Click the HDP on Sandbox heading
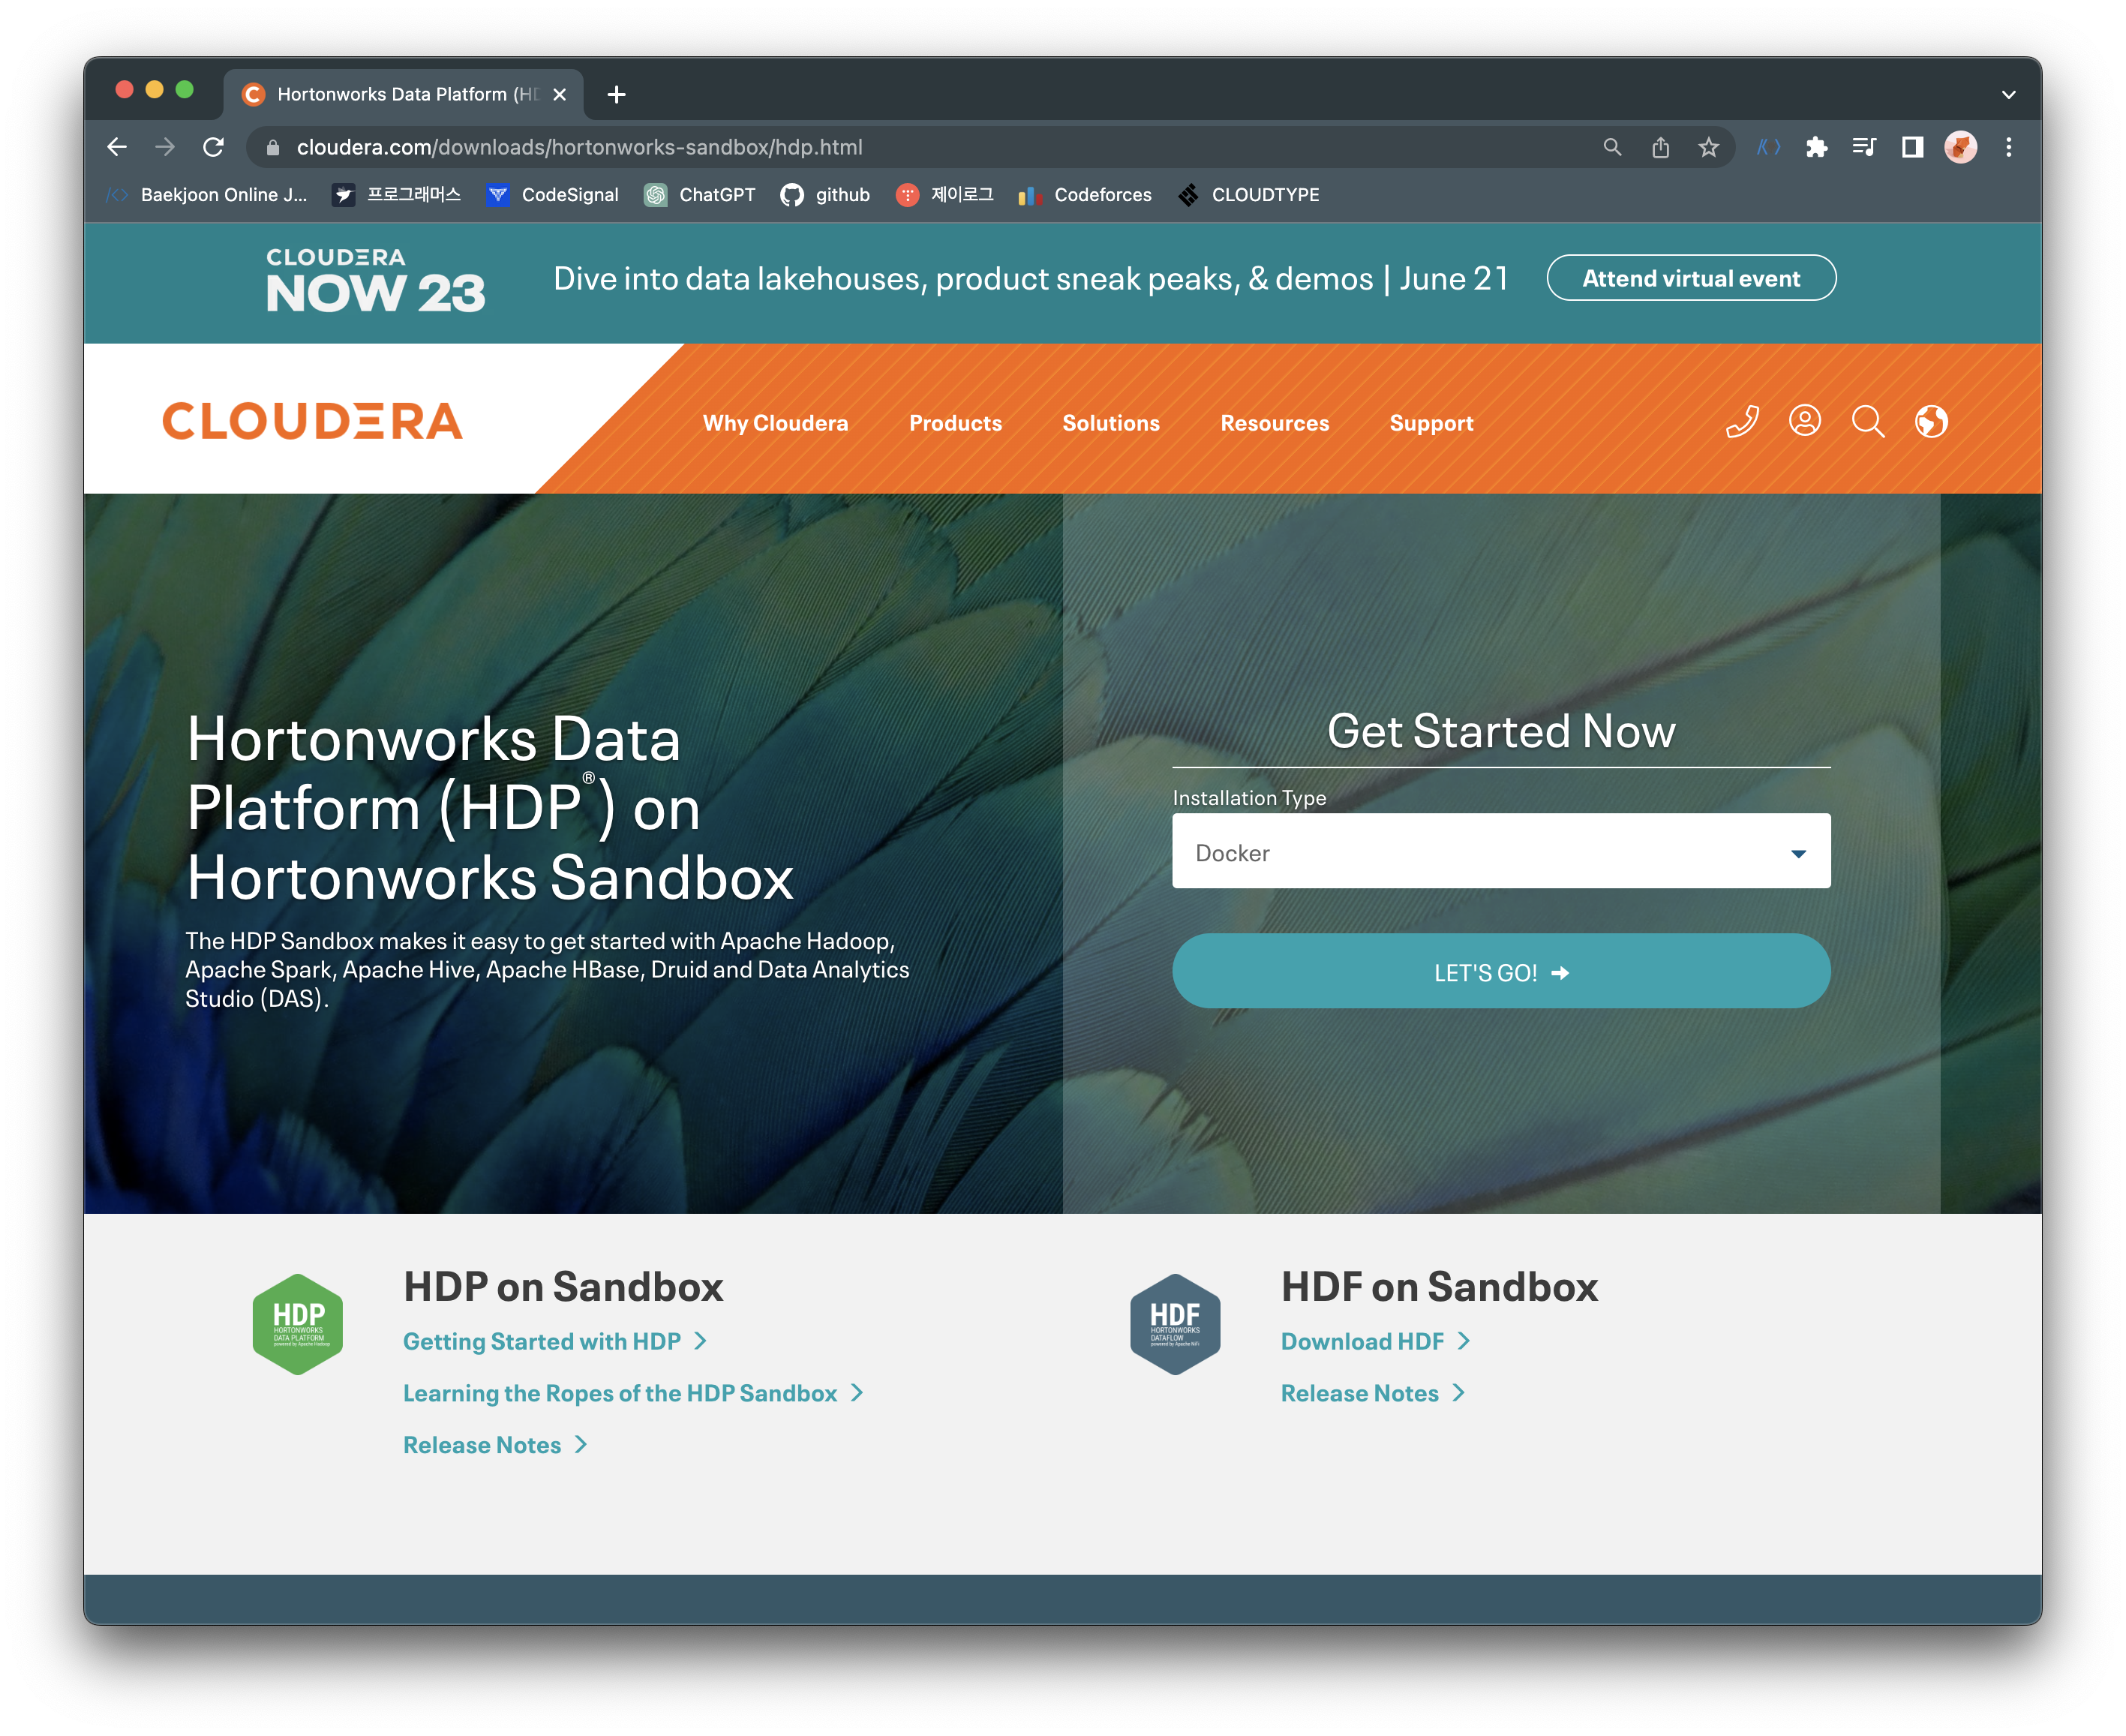2126x1736 pixels. tap(563, 1287)
